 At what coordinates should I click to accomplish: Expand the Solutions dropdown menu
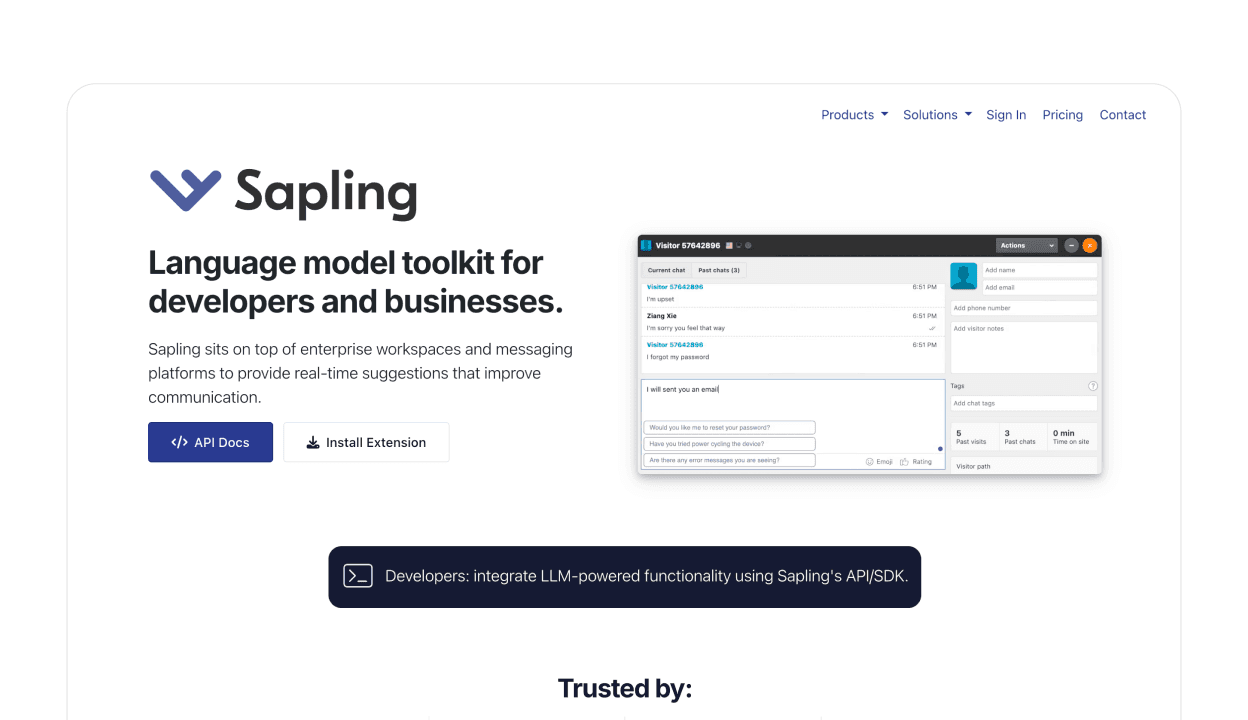point(937,115)
